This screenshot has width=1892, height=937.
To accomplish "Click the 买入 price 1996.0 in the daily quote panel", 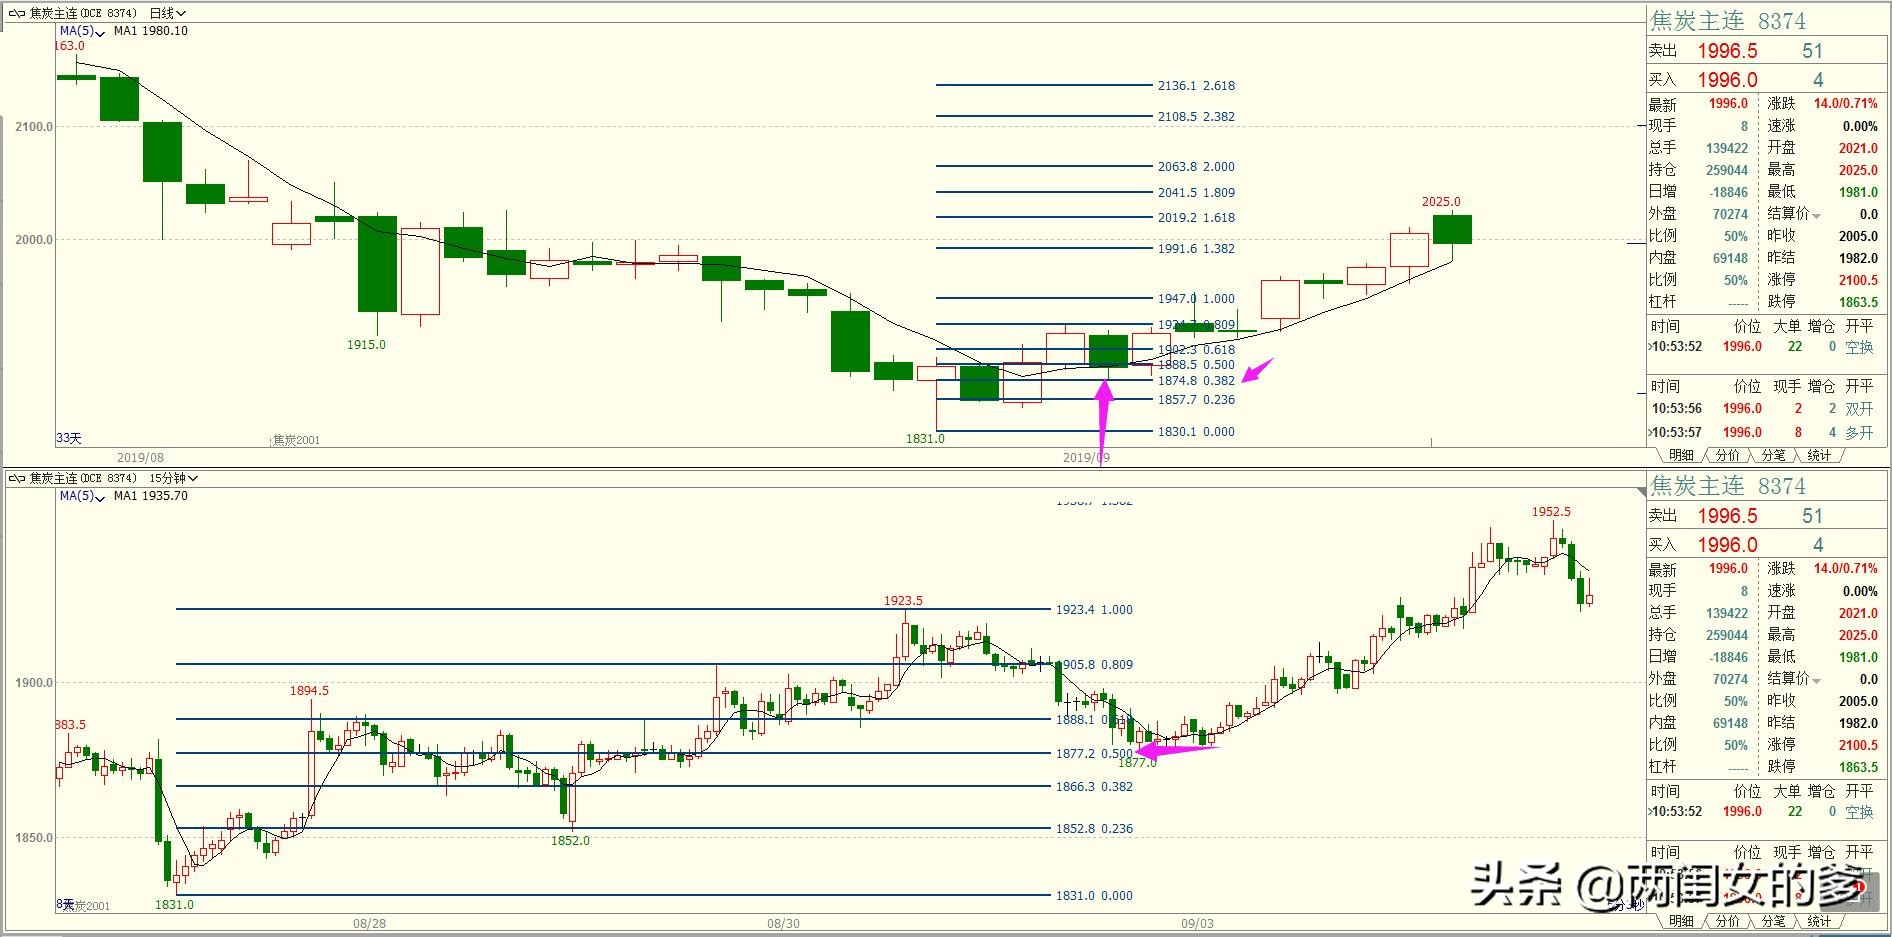I will pos(1727,80).
